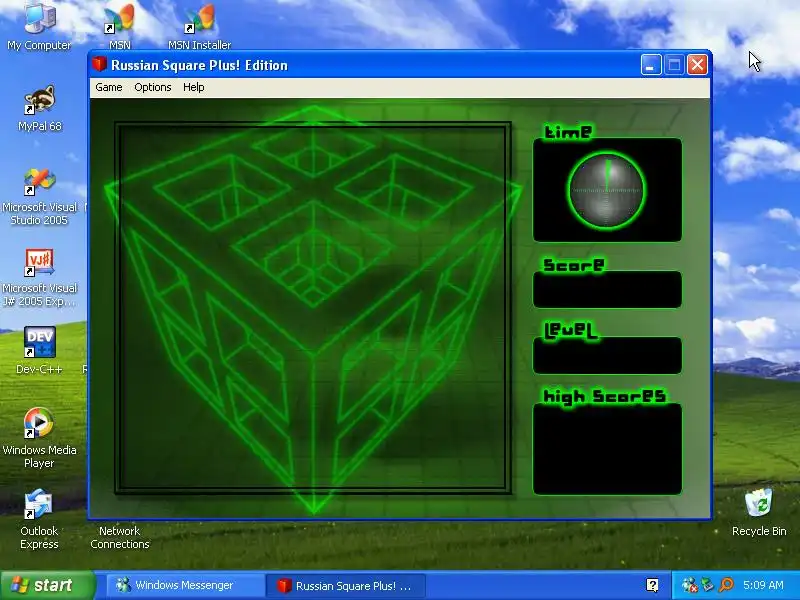Viewport: 800px width, 600px height.
Task: Close the Russian Square Plus window
Action: coord(697,65)
